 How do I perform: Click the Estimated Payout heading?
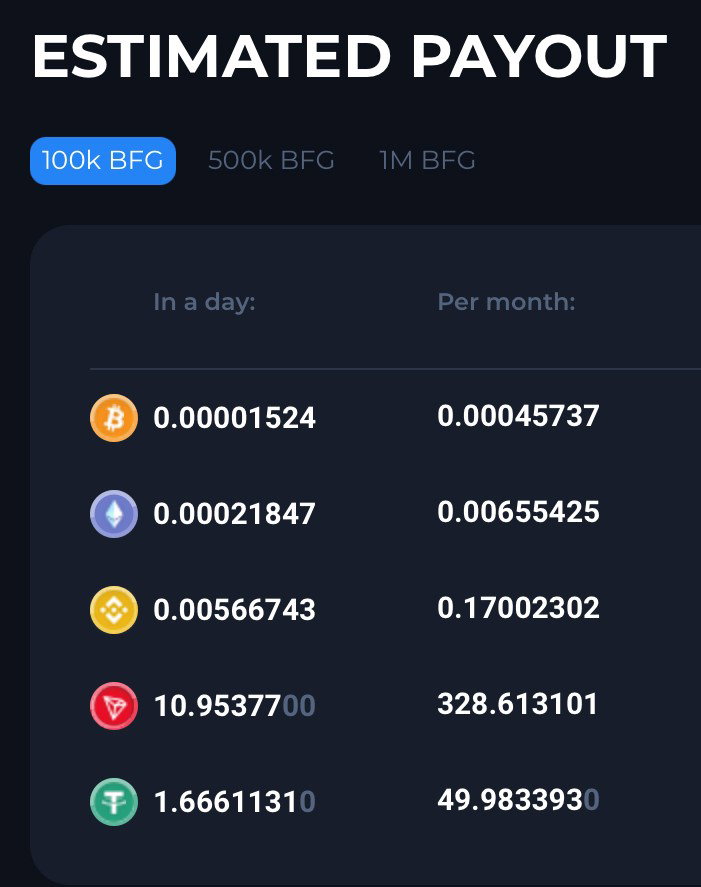[350, 57]
